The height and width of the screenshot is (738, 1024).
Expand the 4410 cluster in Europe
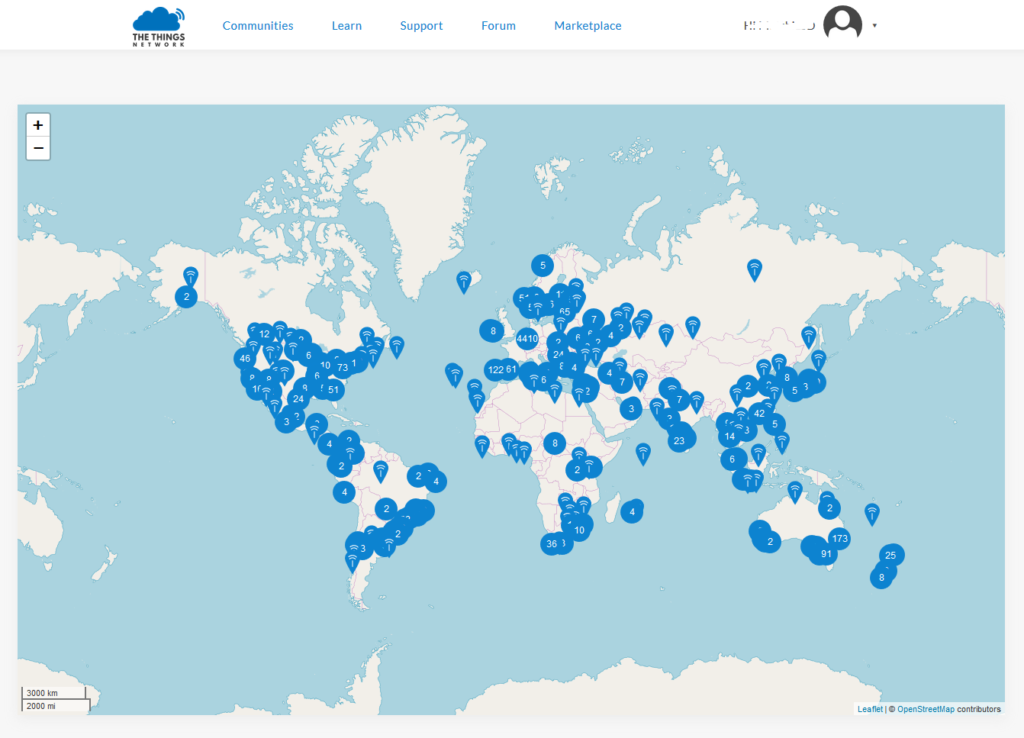click(x=527, y=337)
